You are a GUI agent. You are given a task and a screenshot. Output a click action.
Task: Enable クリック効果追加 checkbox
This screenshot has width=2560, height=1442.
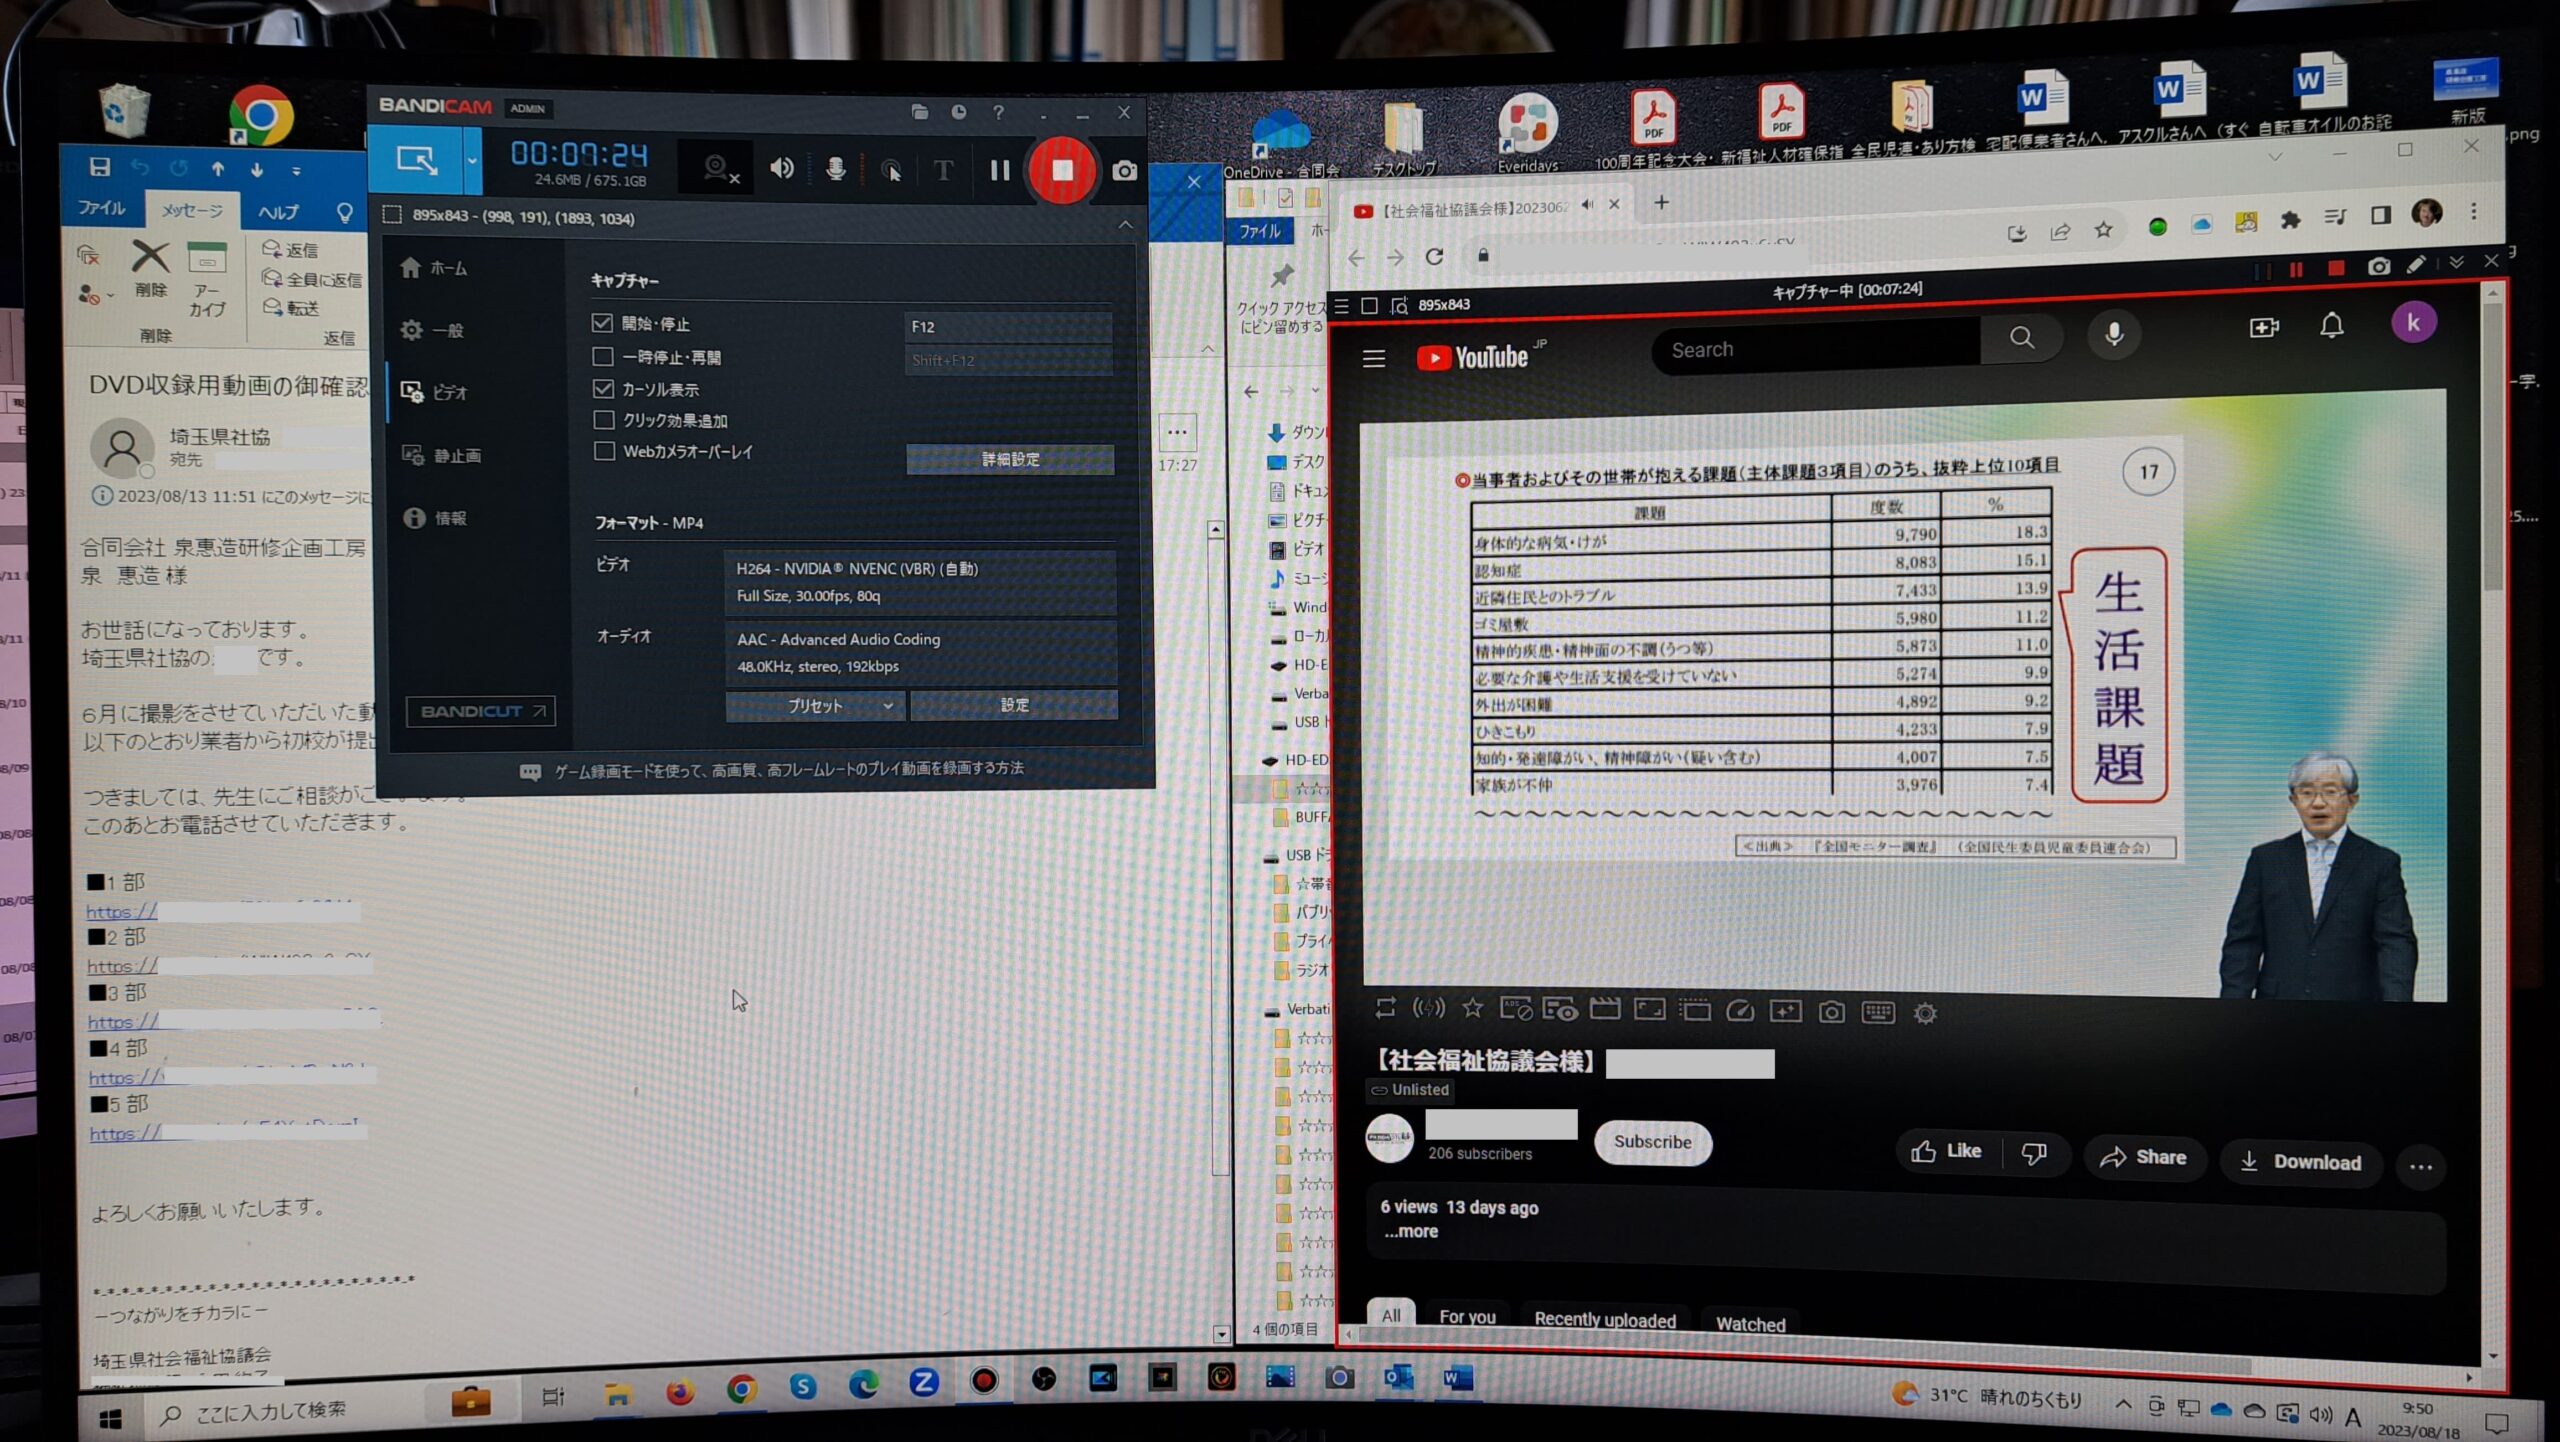click(x=603, y=420)
